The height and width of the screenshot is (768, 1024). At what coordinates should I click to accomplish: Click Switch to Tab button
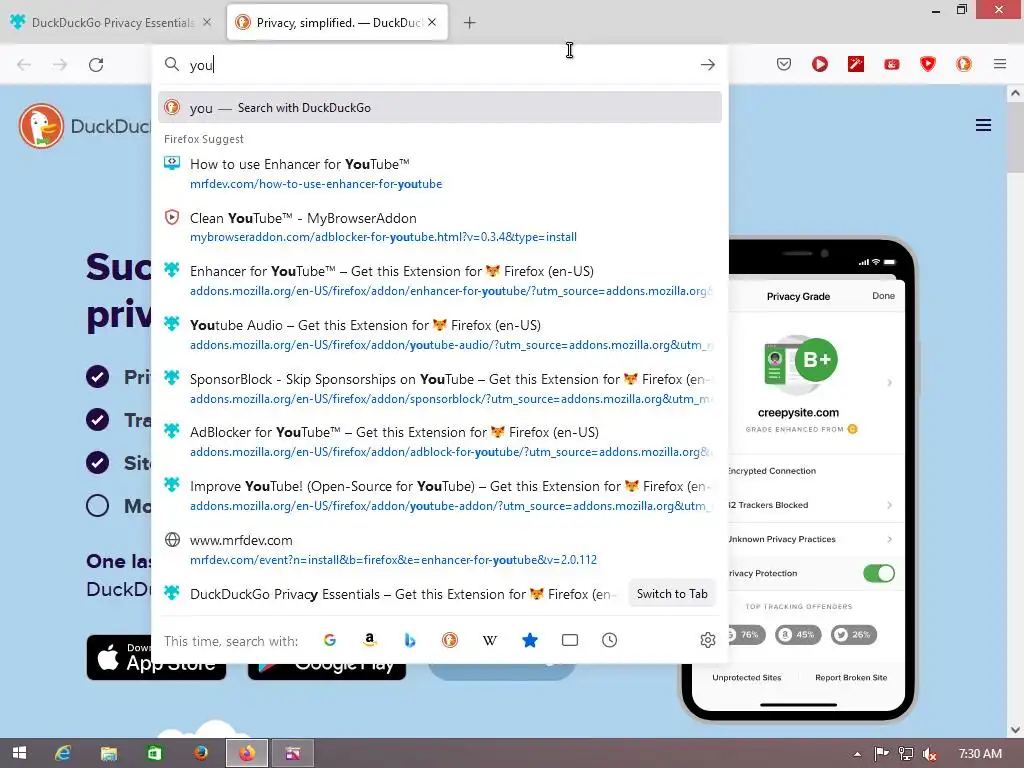coord(672,594)
